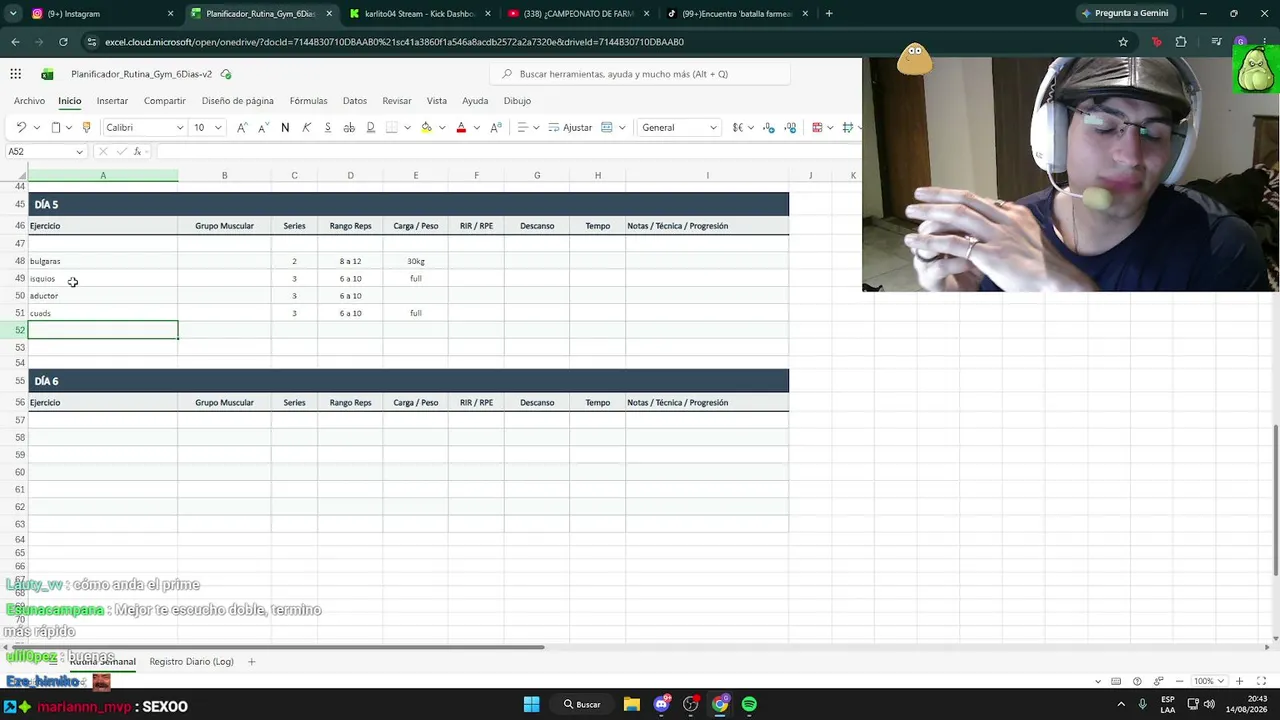Select column B header

(x=224, y=176)
